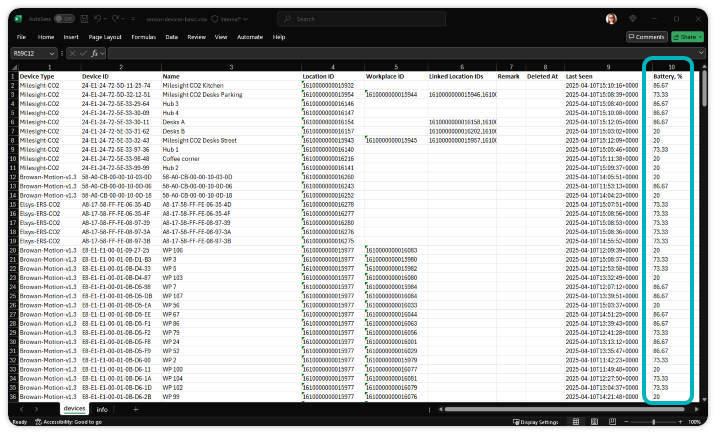
Task: Select the Location ID header cell
Action: pyautogui.click(x=332, y=76)
